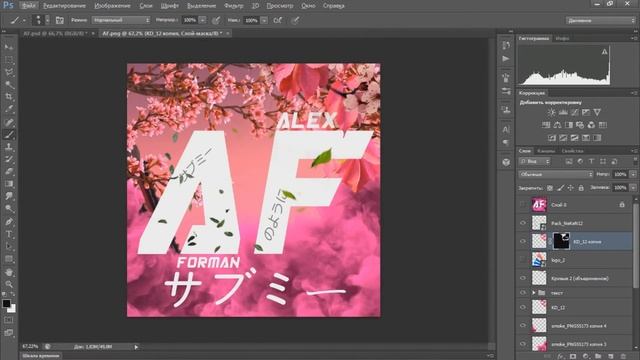Hide the Pack_Nataki12 layer
This screenshot has height=360, width=640.
[x=523, y=223]
